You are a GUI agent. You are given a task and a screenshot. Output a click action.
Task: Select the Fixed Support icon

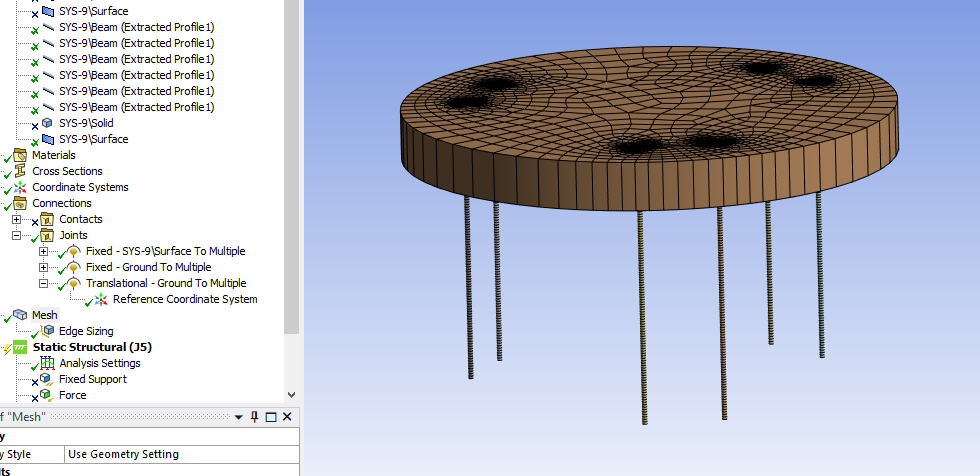(47, 379)
